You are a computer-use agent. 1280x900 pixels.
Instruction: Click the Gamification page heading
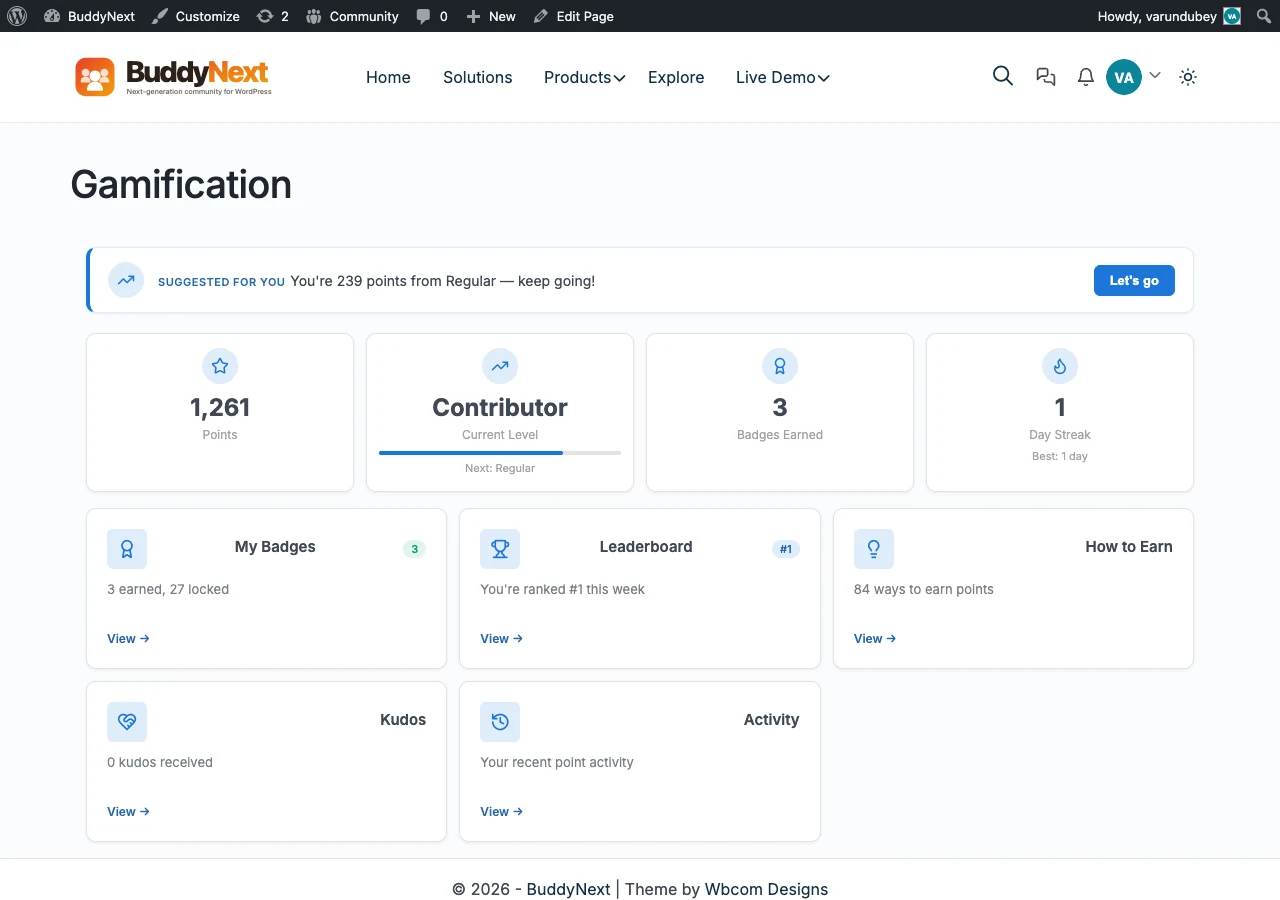[181, 185]
